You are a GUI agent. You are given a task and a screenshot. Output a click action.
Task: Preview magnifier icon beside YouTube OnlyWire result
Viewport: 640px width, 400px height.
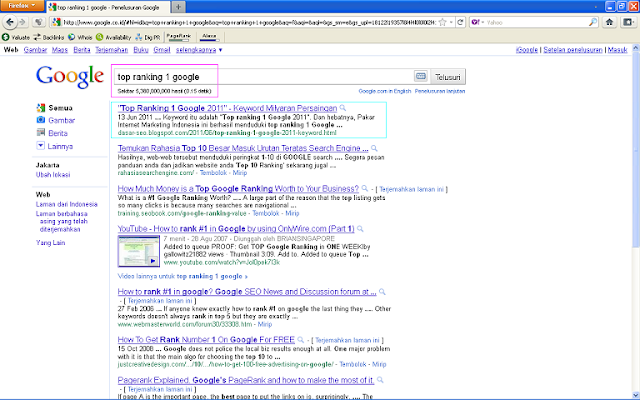point(360,229)
